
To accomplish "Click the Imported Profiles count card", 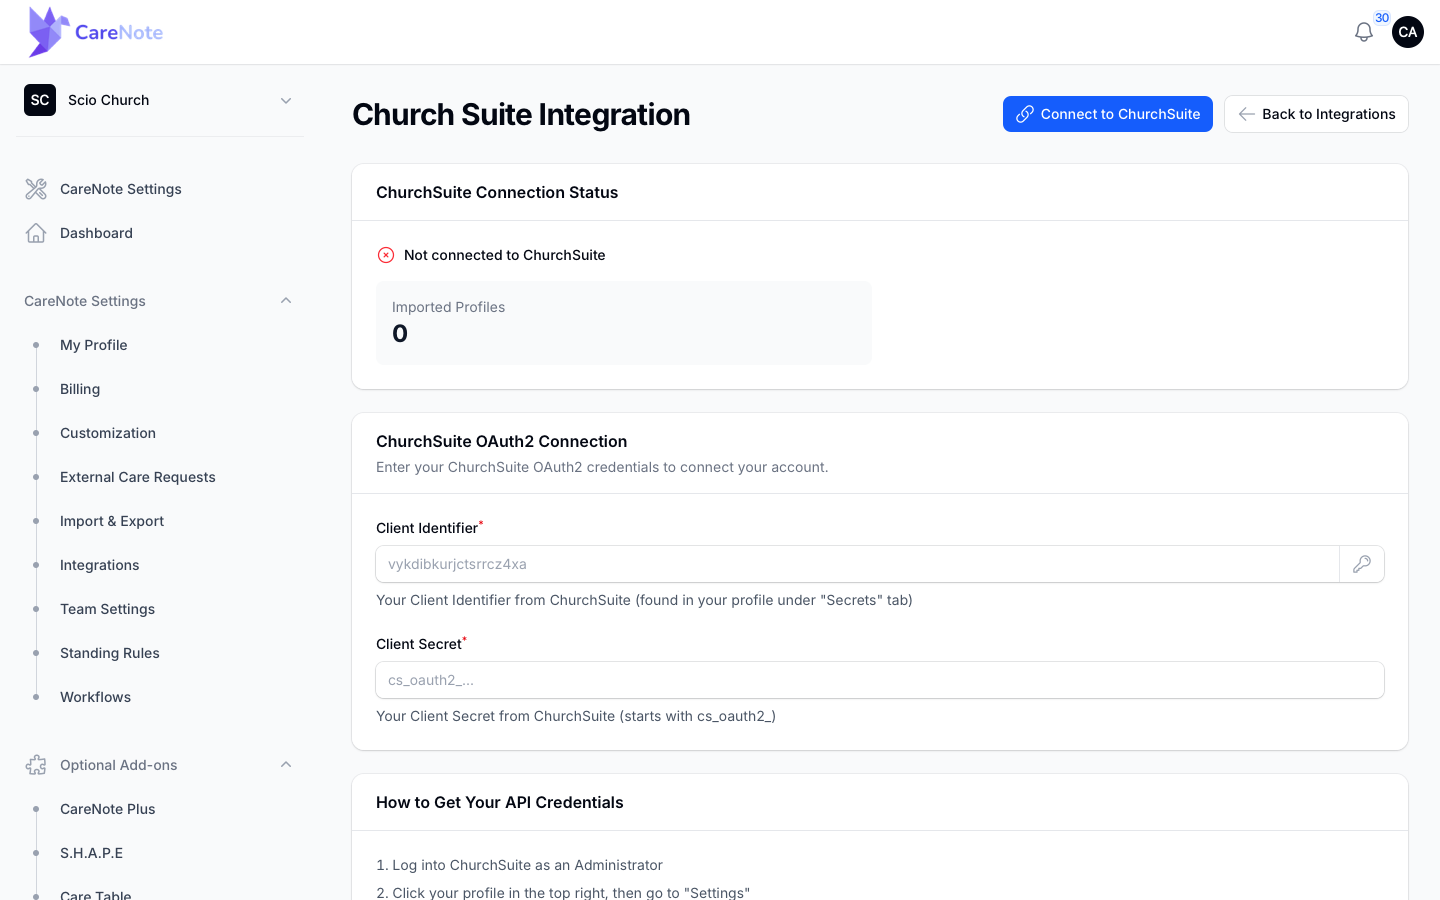I will click(624, 323).
